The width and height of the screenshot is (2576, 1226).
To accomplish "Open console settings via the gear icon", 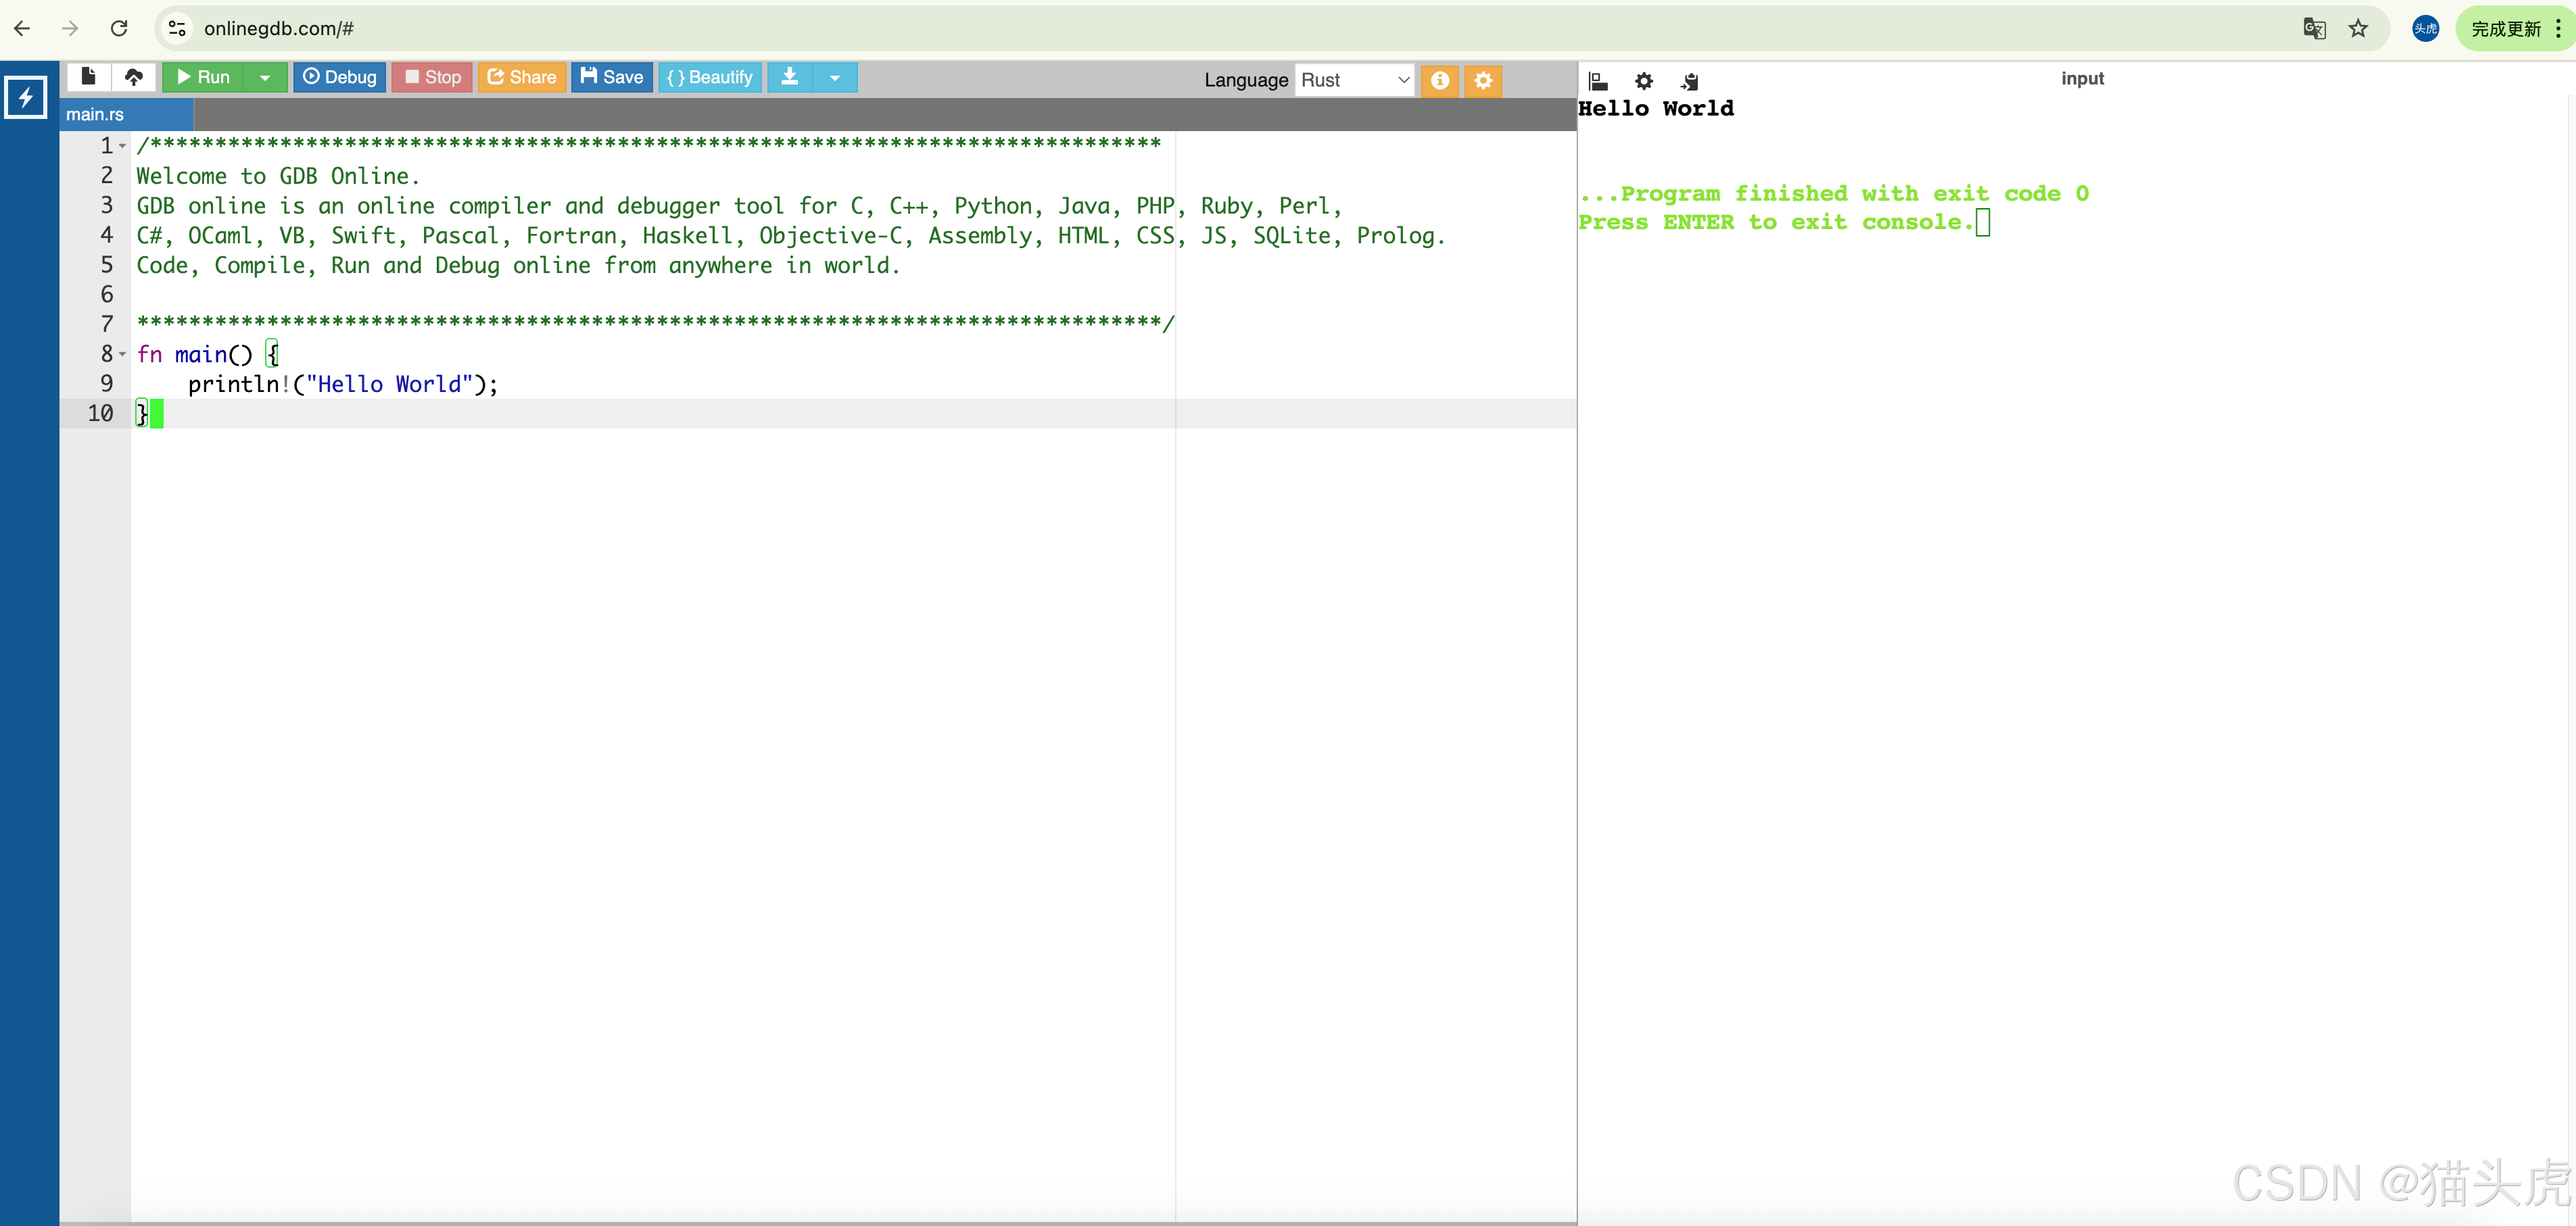I will pyautogui.click(x=1644, y=82).
